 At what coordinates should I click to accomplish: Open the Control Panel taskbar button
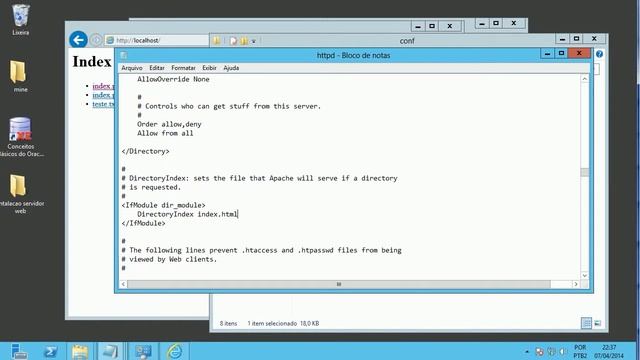click(143, 351)
